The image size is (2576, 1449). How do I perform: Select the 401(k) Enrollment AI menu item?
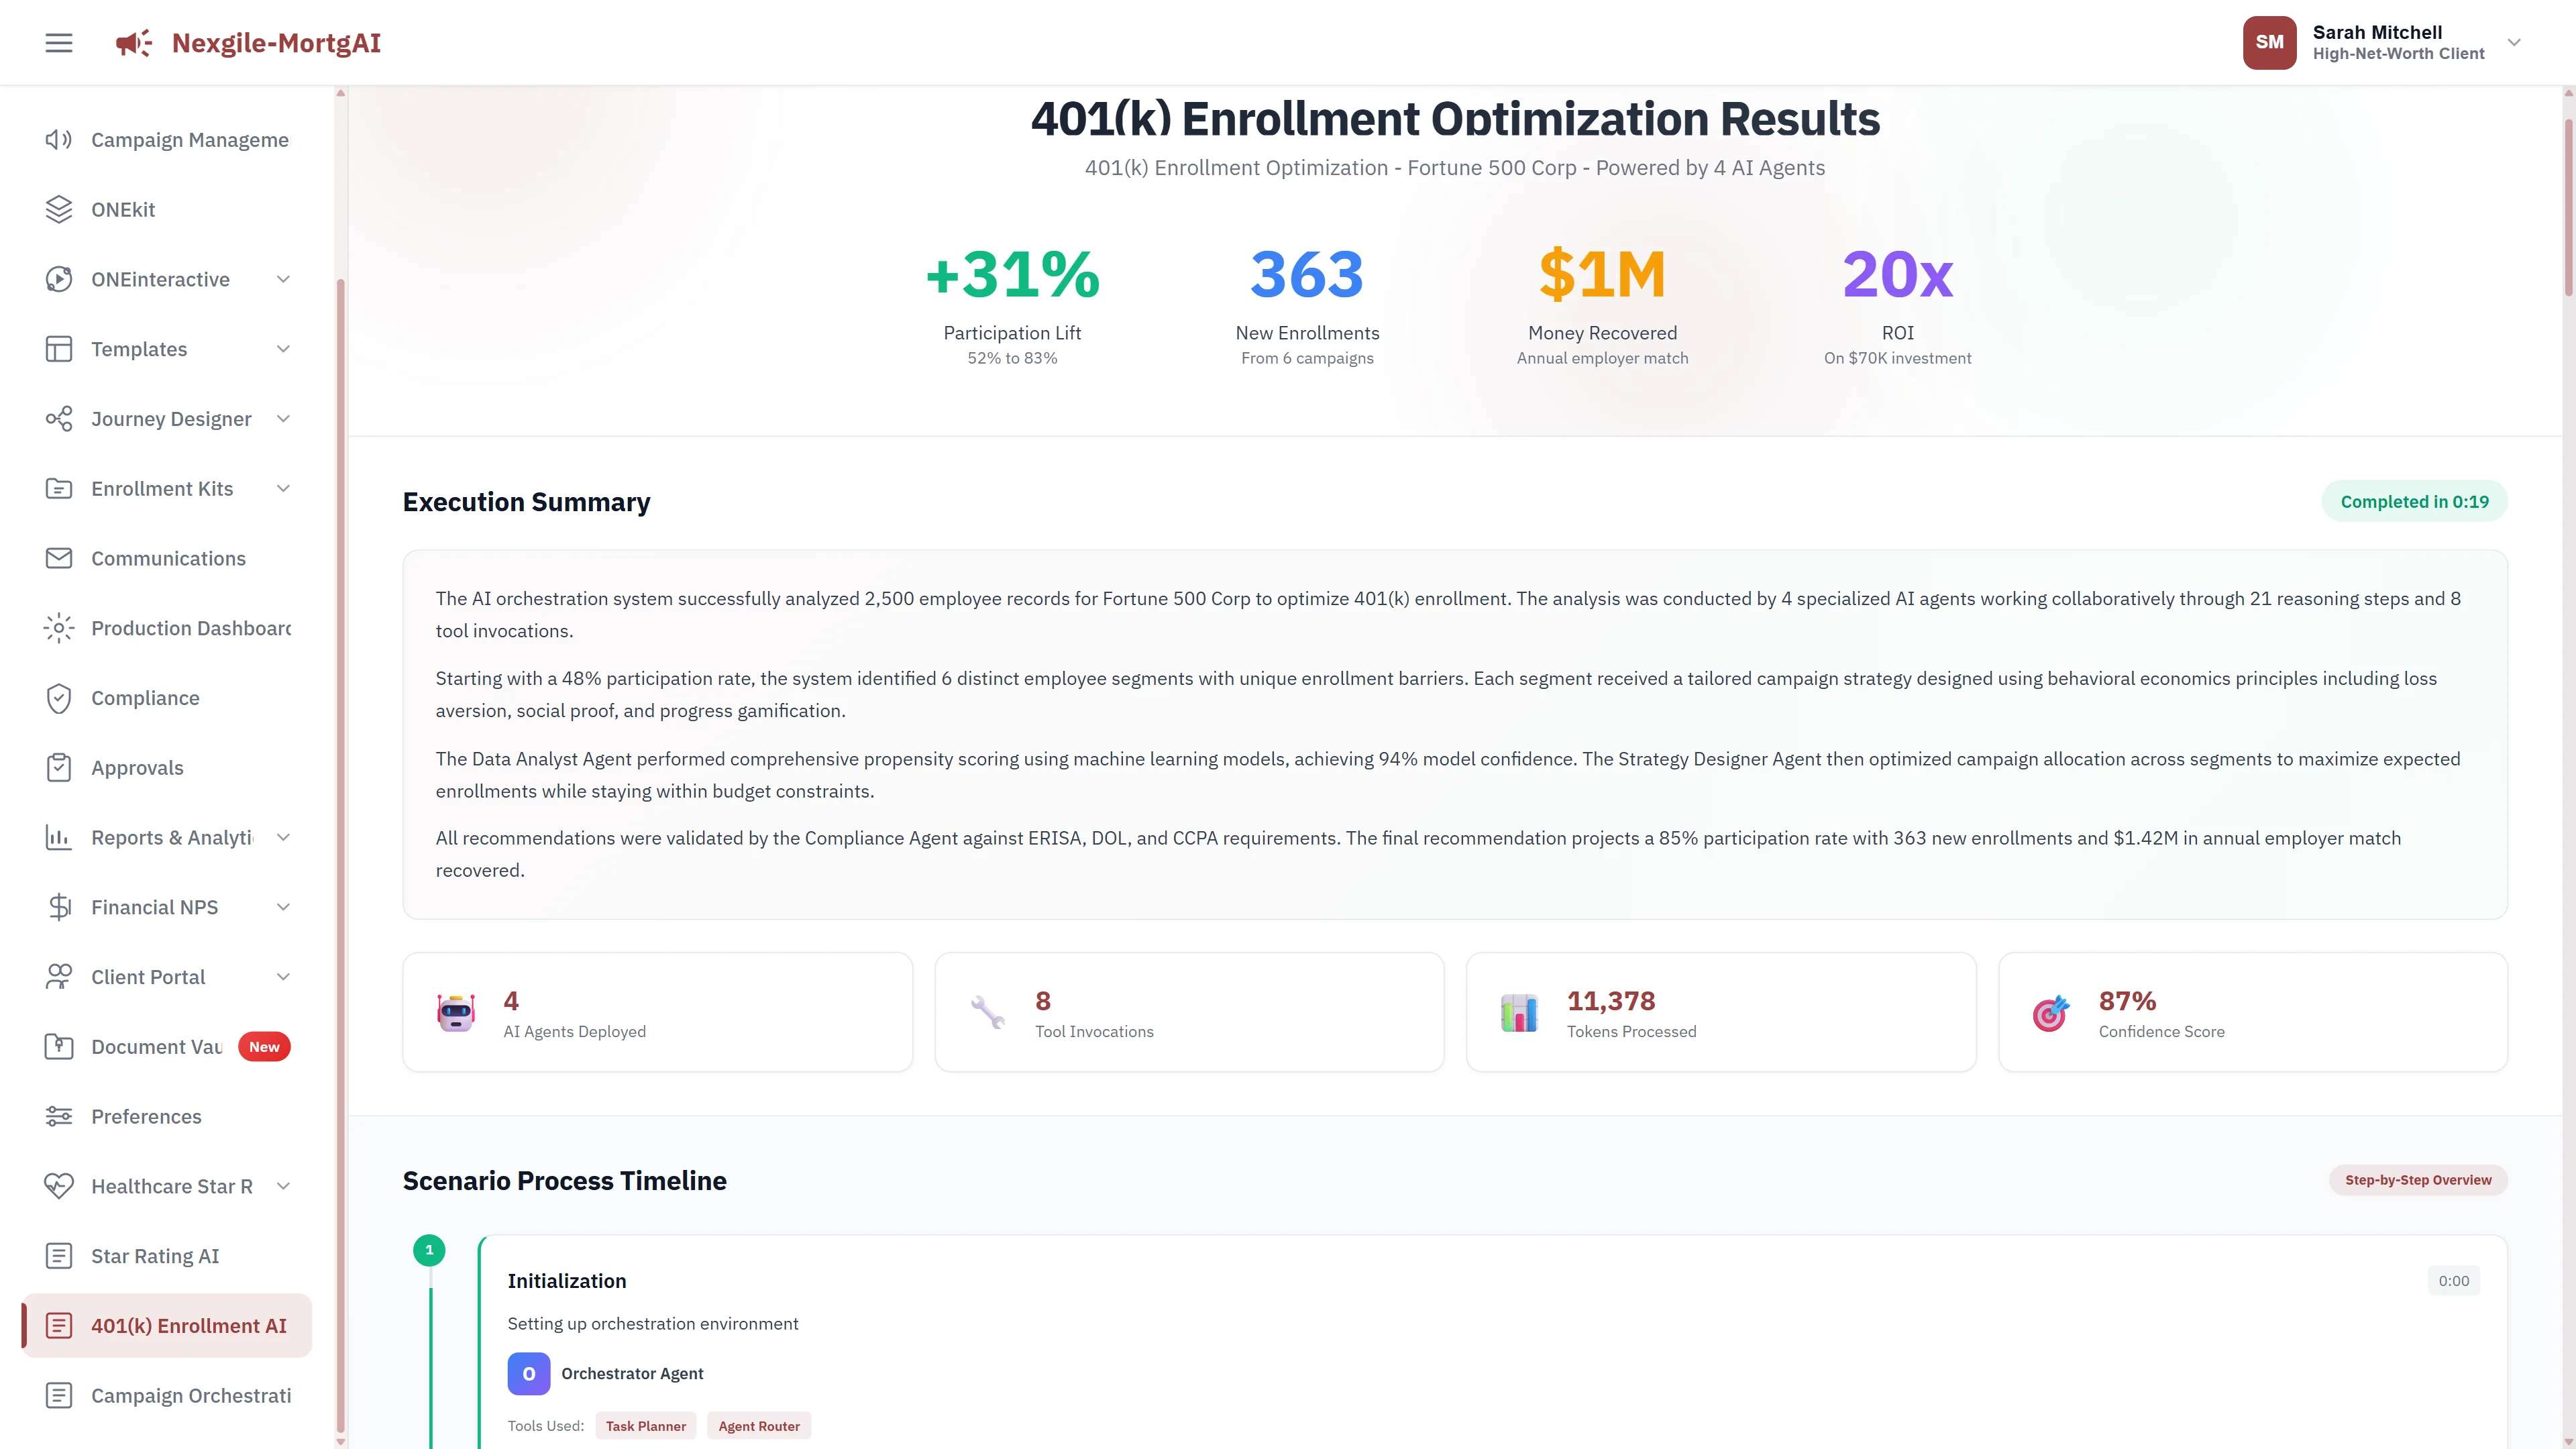pos(188,1325)
